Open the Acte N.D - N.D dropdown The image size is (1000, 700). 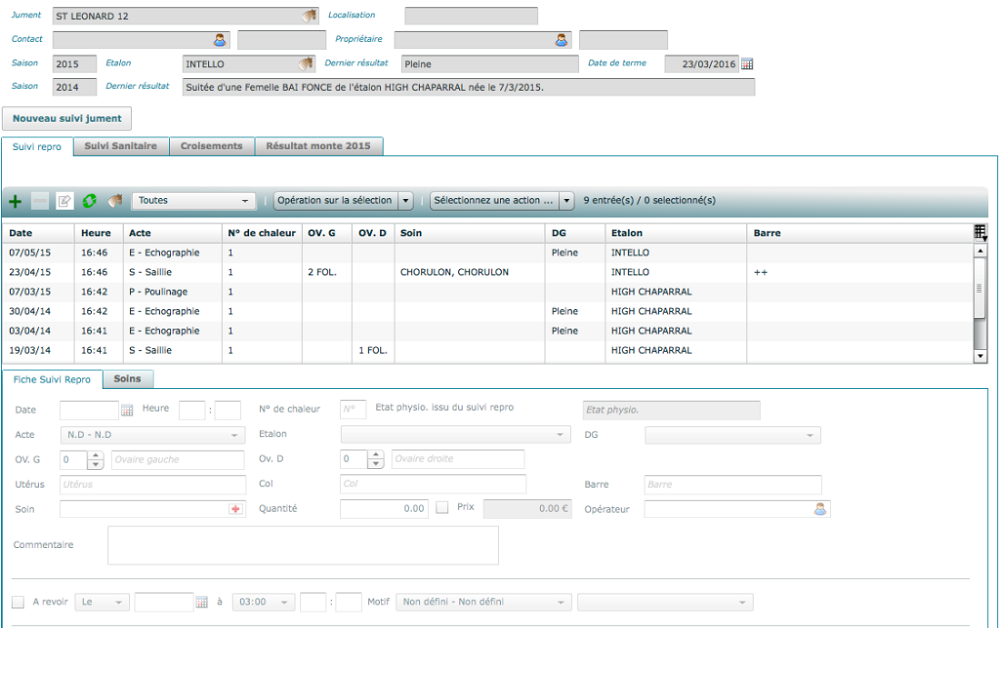click(152, 435)
